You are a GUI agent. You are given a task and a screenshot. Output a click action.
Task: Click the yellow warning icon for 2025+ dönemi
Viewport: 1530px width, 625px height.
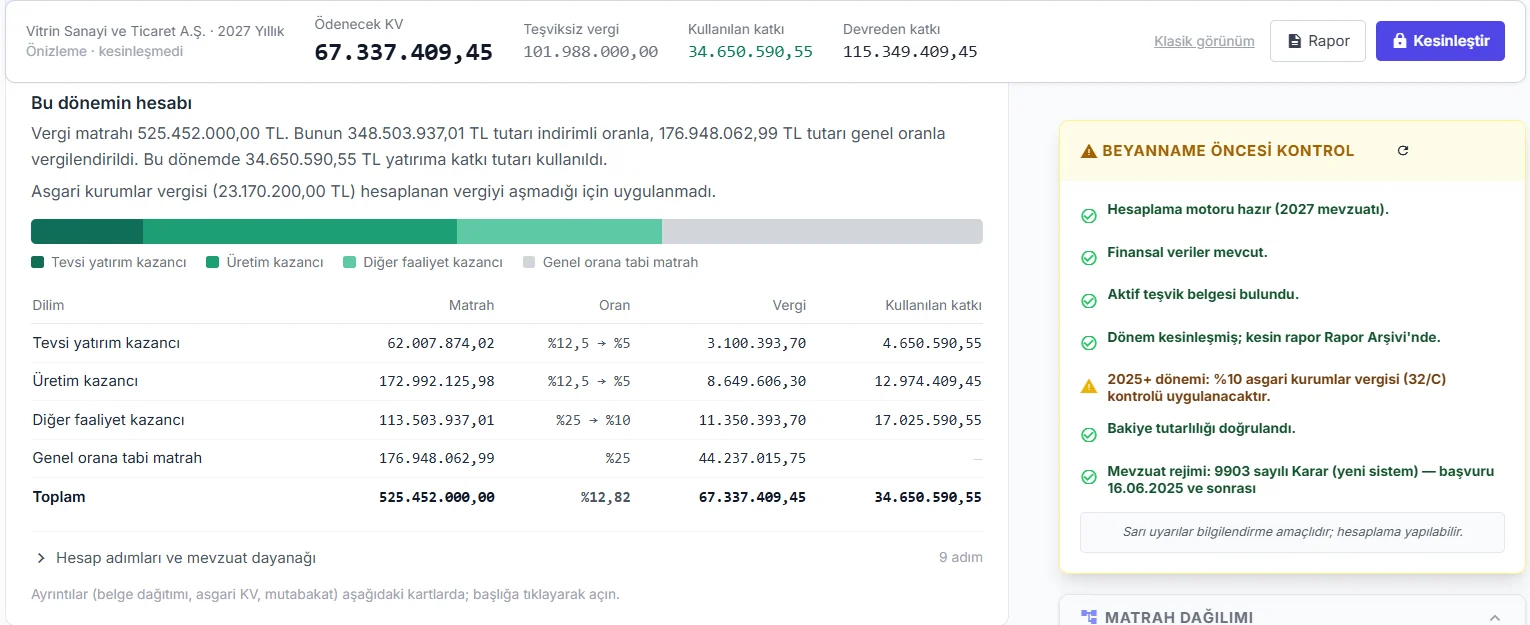1089,386
